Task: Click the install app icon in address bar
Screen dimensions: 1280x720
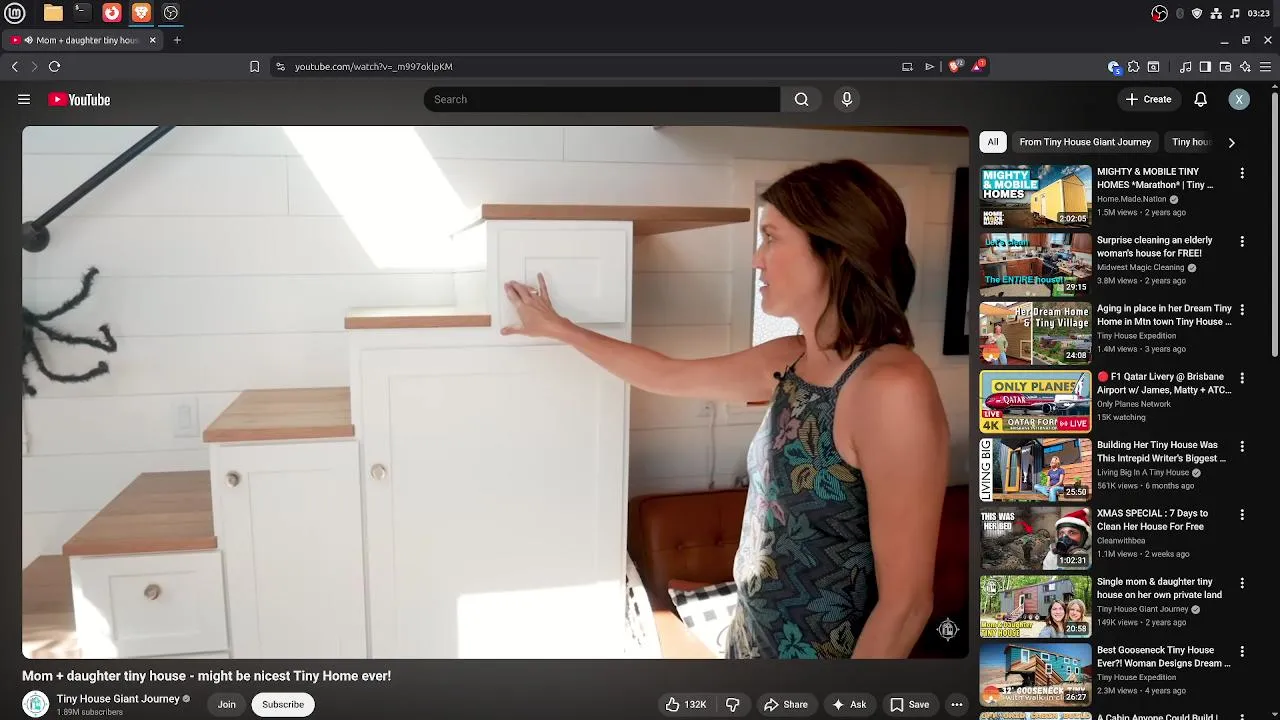Action: (x=907, y=66)
